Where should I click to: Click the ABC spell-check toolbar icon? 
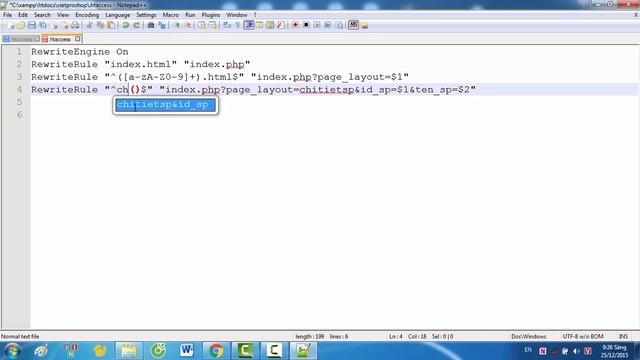click(x=353, y=25)
